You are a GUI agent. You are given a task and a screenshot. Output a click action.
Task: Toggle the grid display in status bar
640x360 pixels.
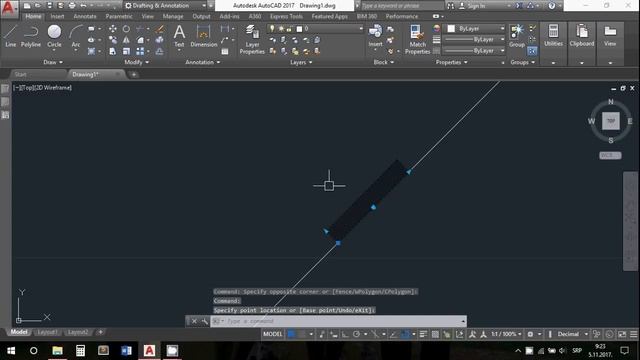click(291, 334)
